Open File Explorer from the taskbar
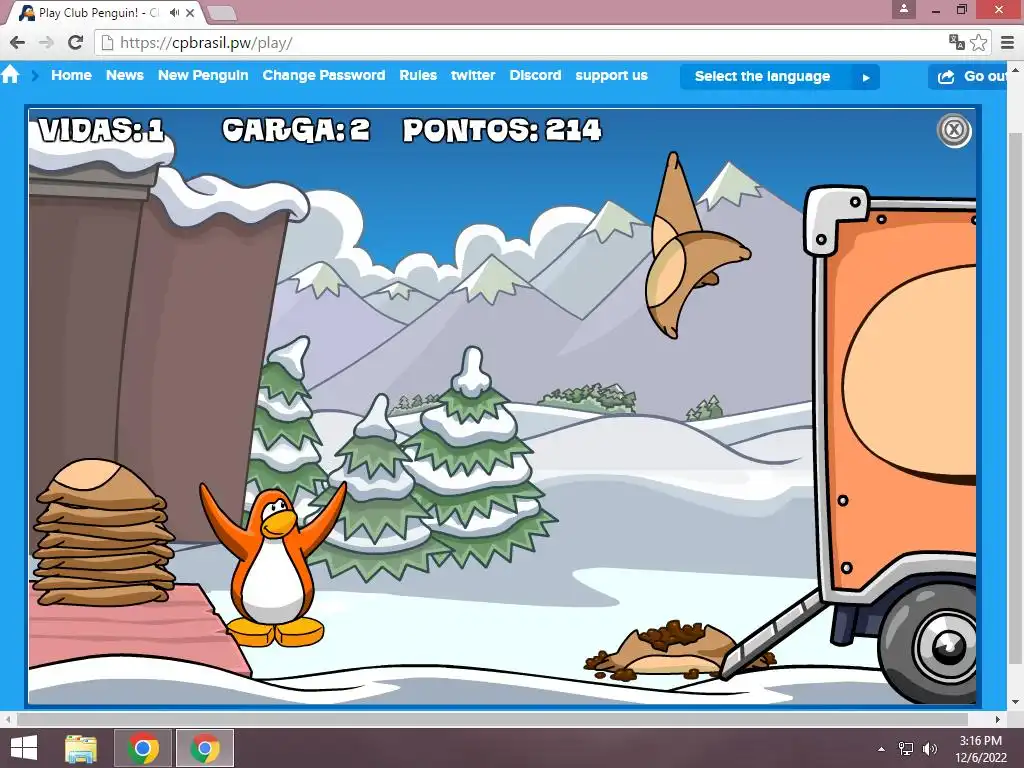The height and width of the screenshot is (768, 1024). [82, 748]
